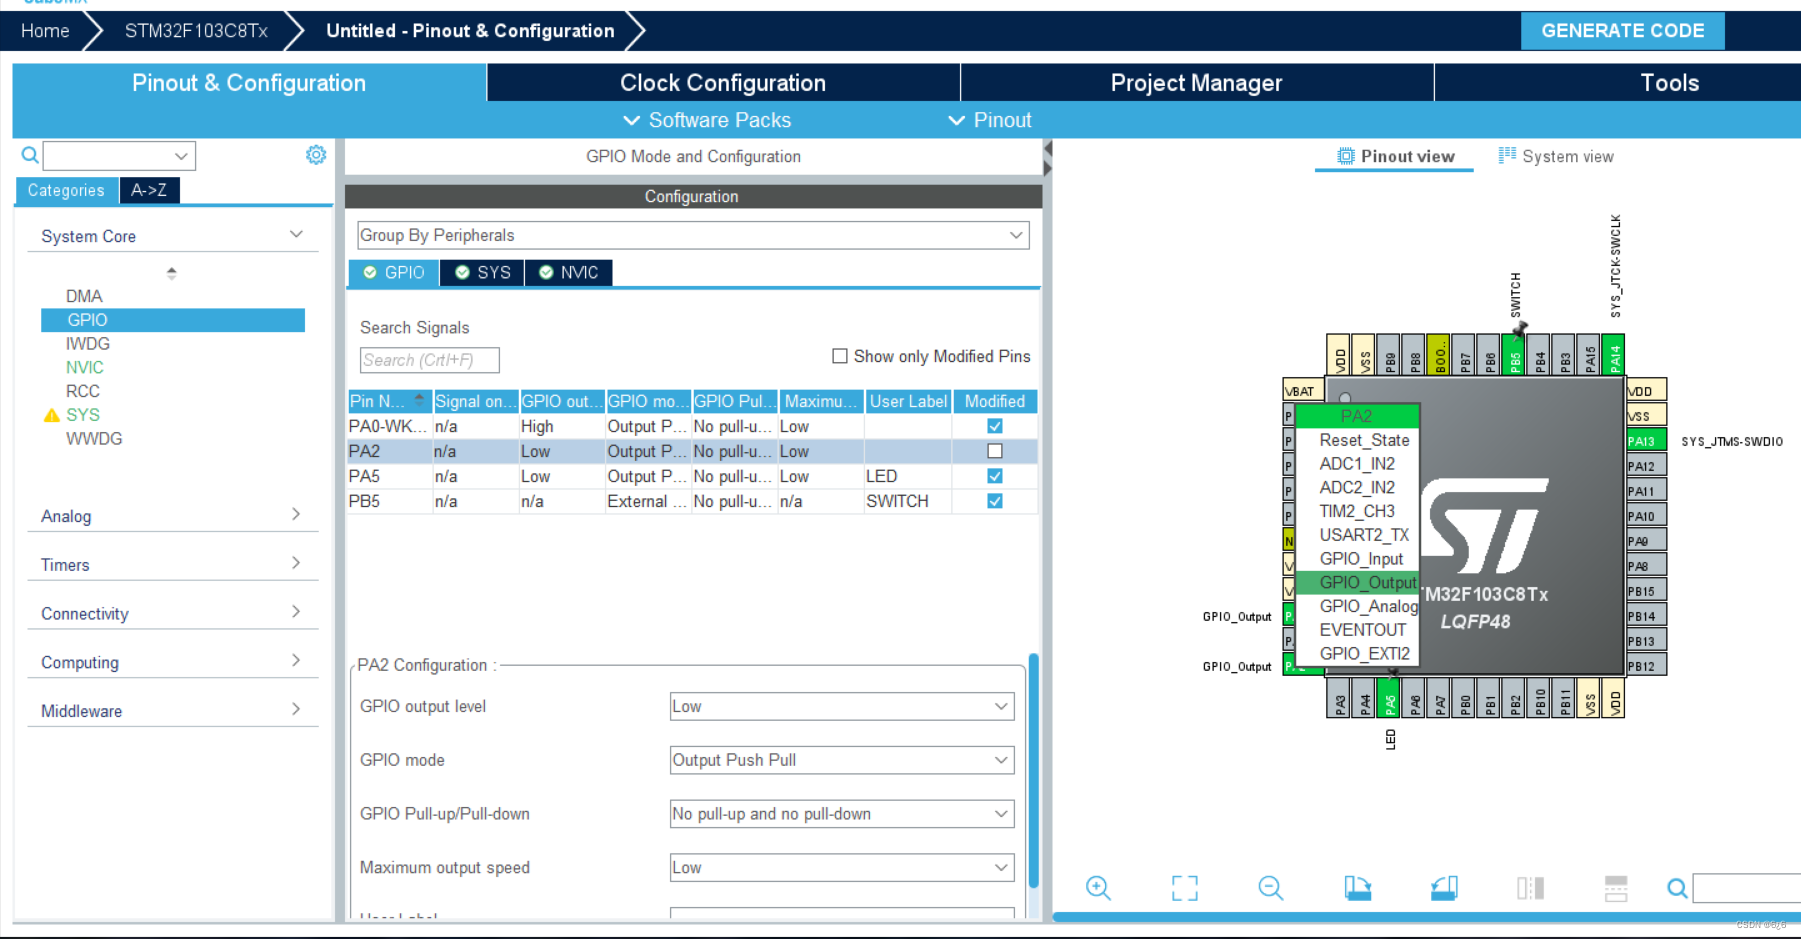Open the GPIO output level dropdown

[x=842, y=706]
